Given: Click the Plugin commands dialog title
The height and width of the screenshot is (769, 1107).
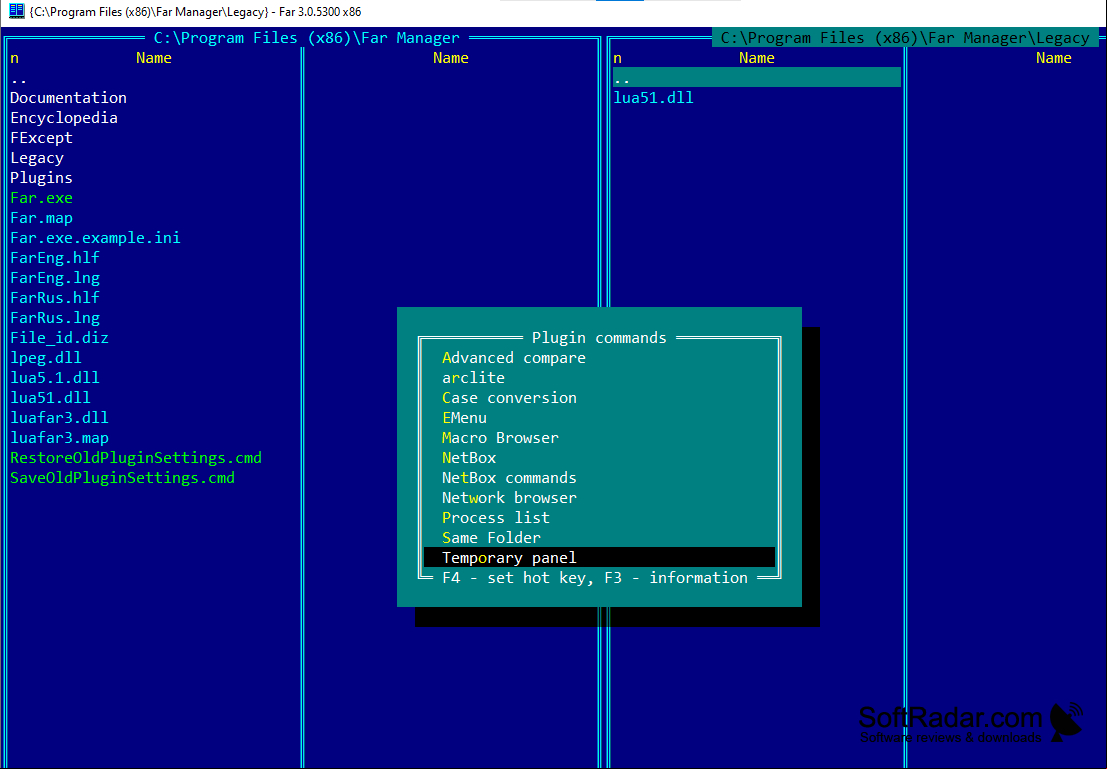Looking at the screenshot, I should click(x=599, y=338).
